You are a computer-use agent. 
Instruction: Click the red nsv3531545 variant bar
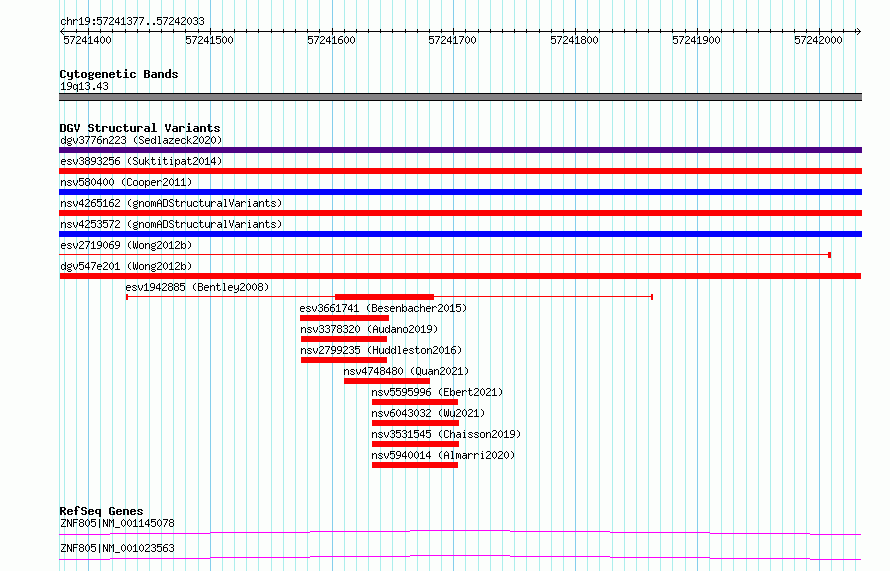415,444
